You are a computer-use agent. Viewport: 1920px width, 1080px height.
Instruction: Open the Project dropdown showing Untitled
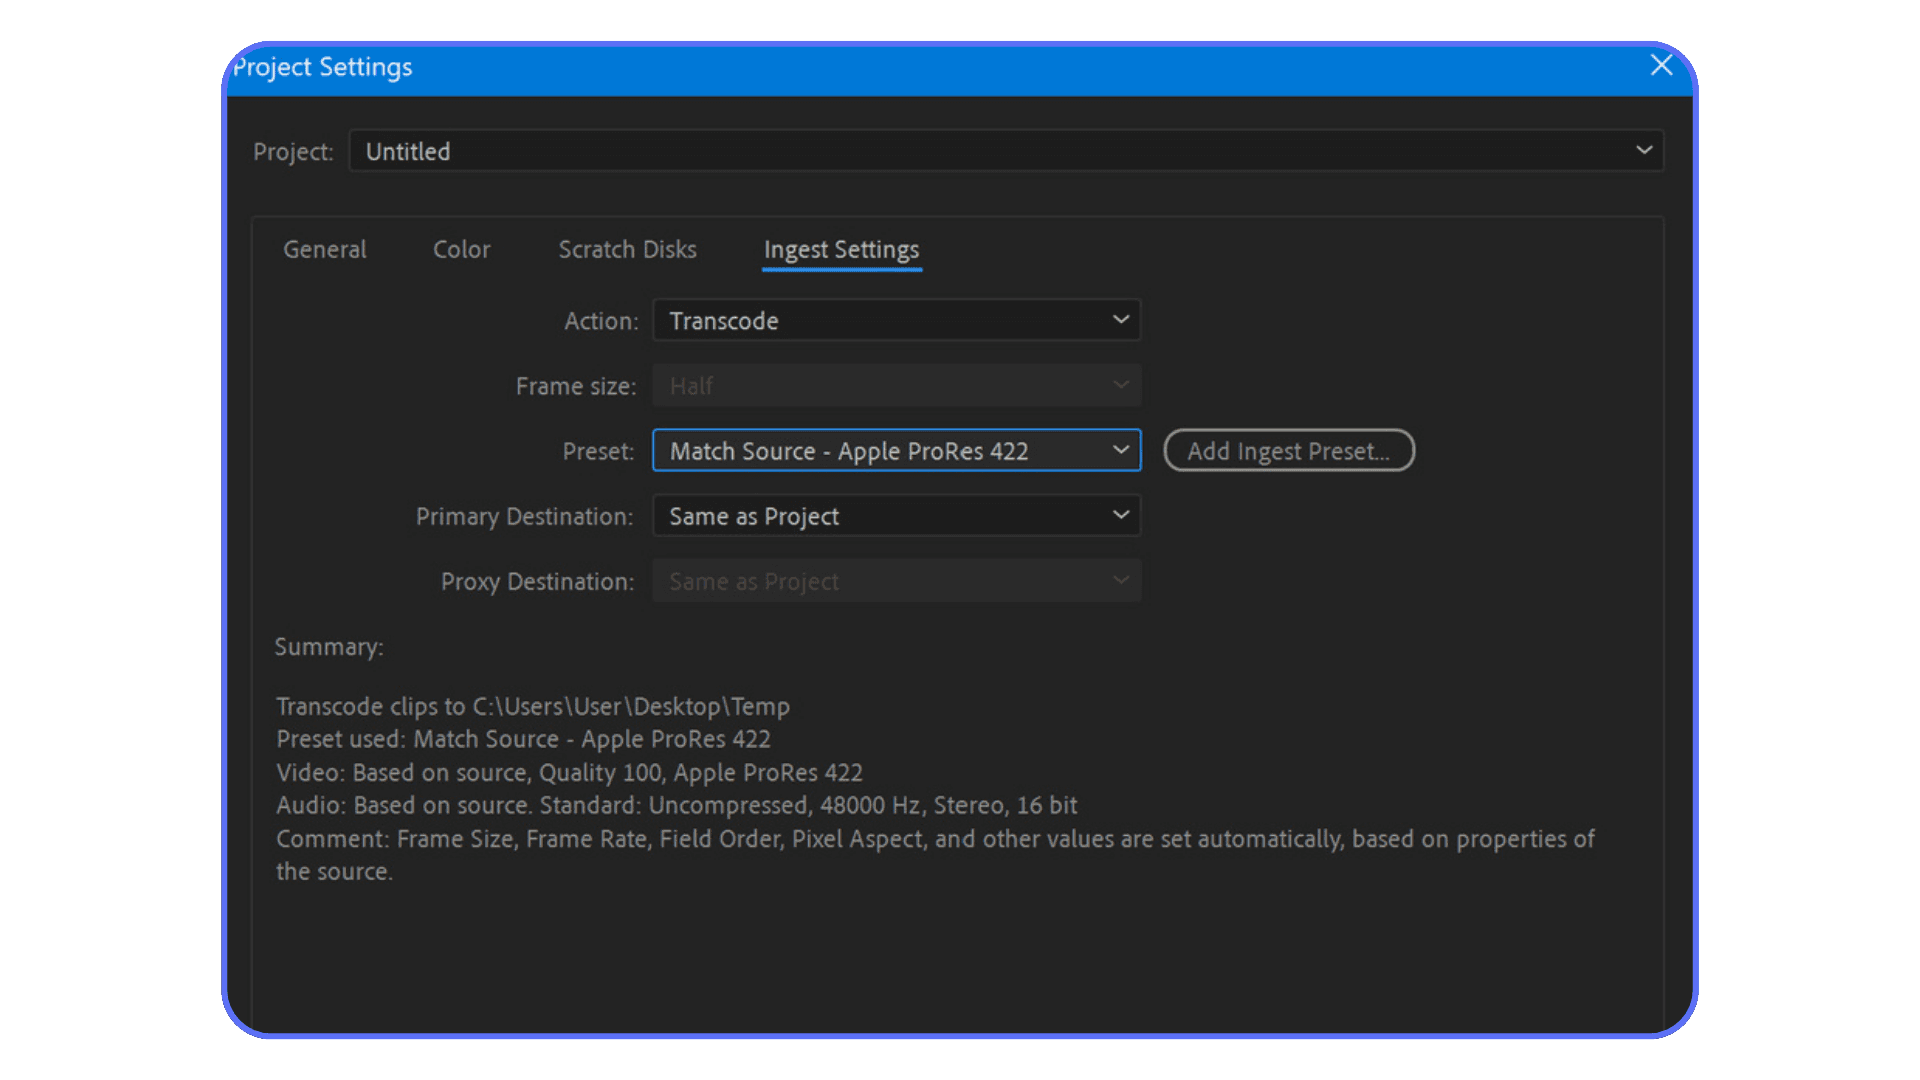(1000, 151)
